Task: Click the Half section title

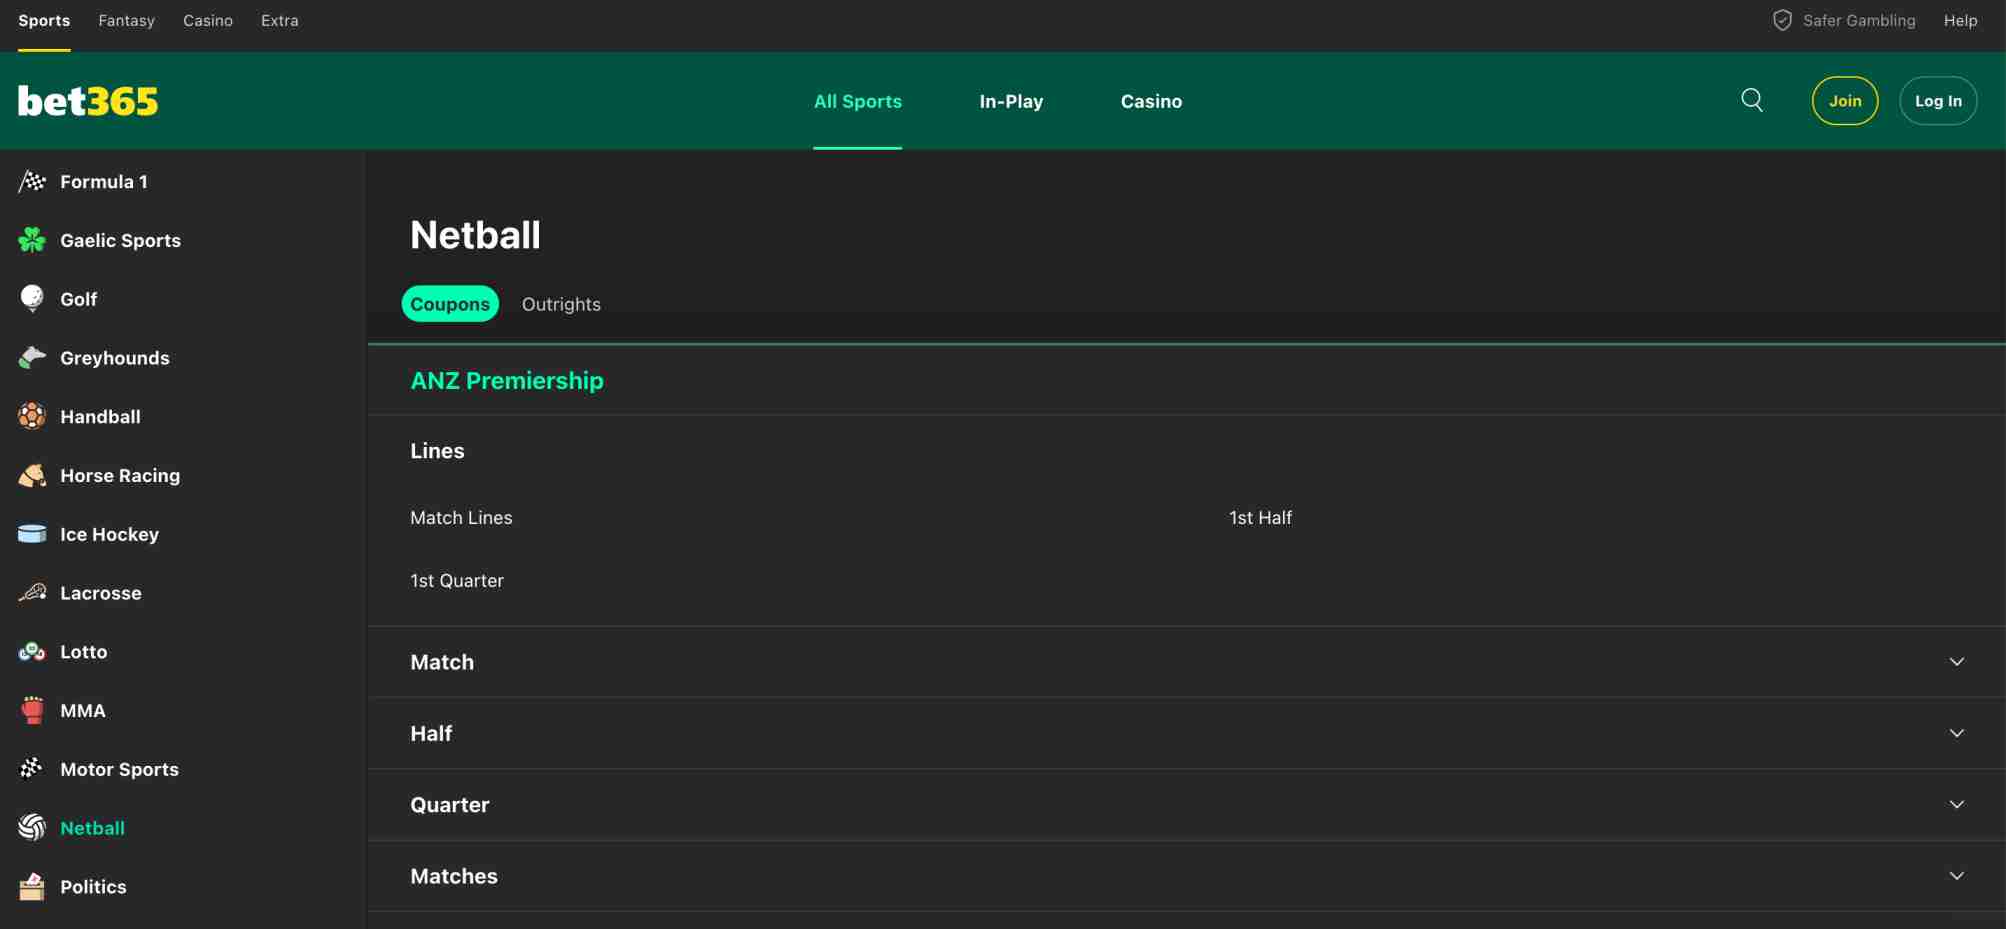Action: tap(431, 733)
